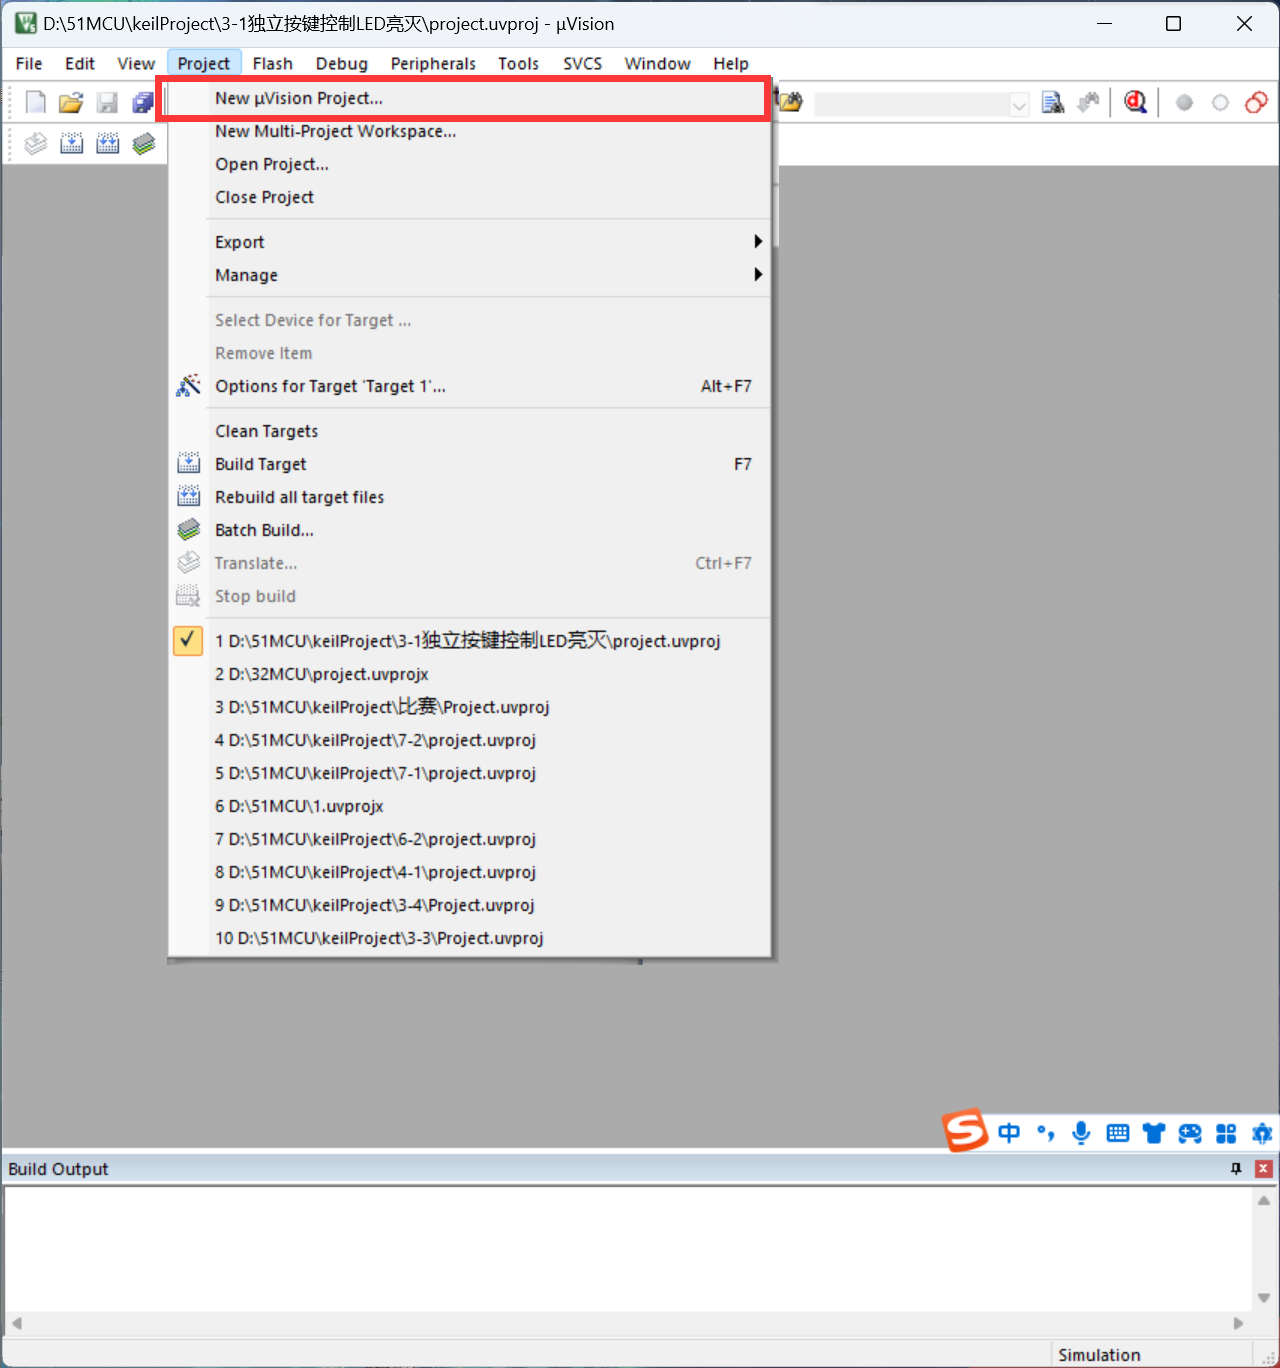Open the Help menu
The height and width of the screenshot is (1368, 1280).
(731, 63)
